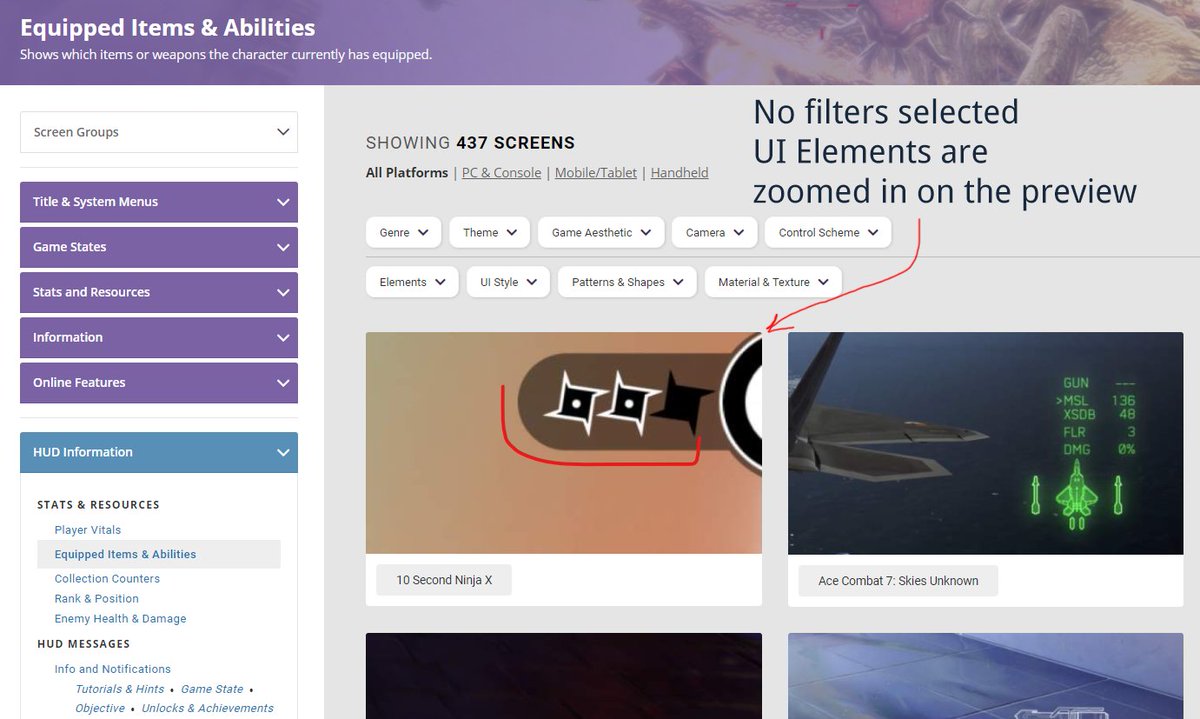Expand the Online Features section
1200x719 pixels.
click(x=159, y=382)
